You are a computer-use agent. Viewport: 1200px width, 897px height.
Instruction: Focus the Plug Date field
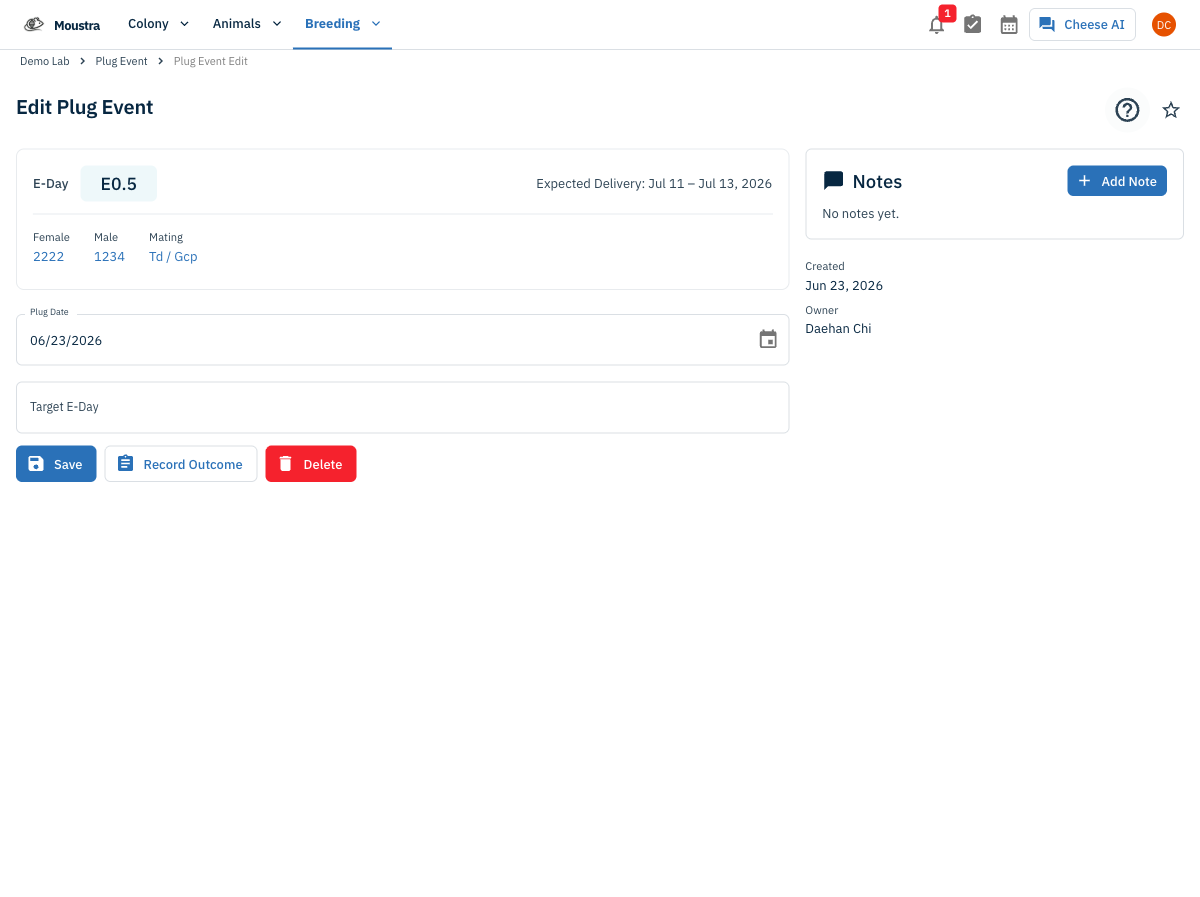(x=402, y=340)
